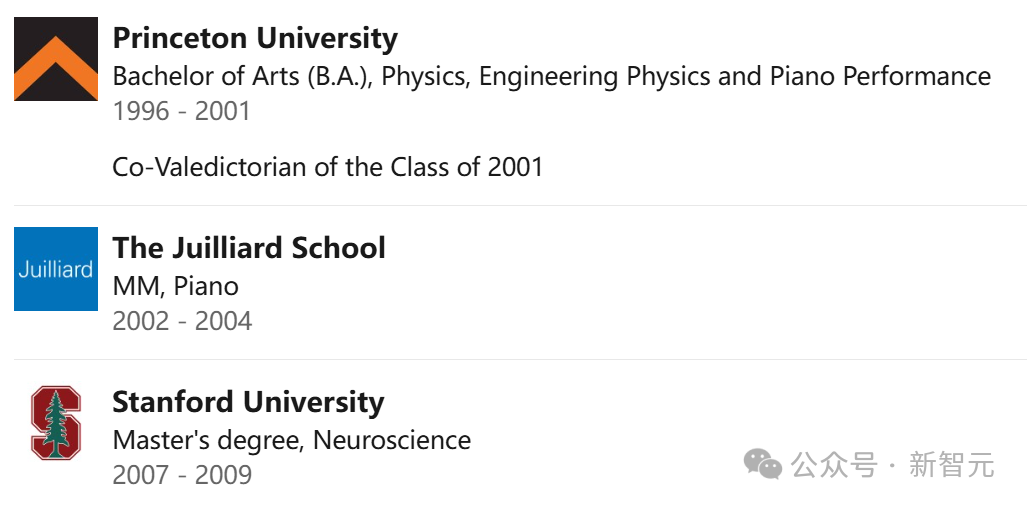Click the Princeton University orange chevron logo
Image resolution: width=1027 pixels, height=506 pixels.
coord(56,59)
